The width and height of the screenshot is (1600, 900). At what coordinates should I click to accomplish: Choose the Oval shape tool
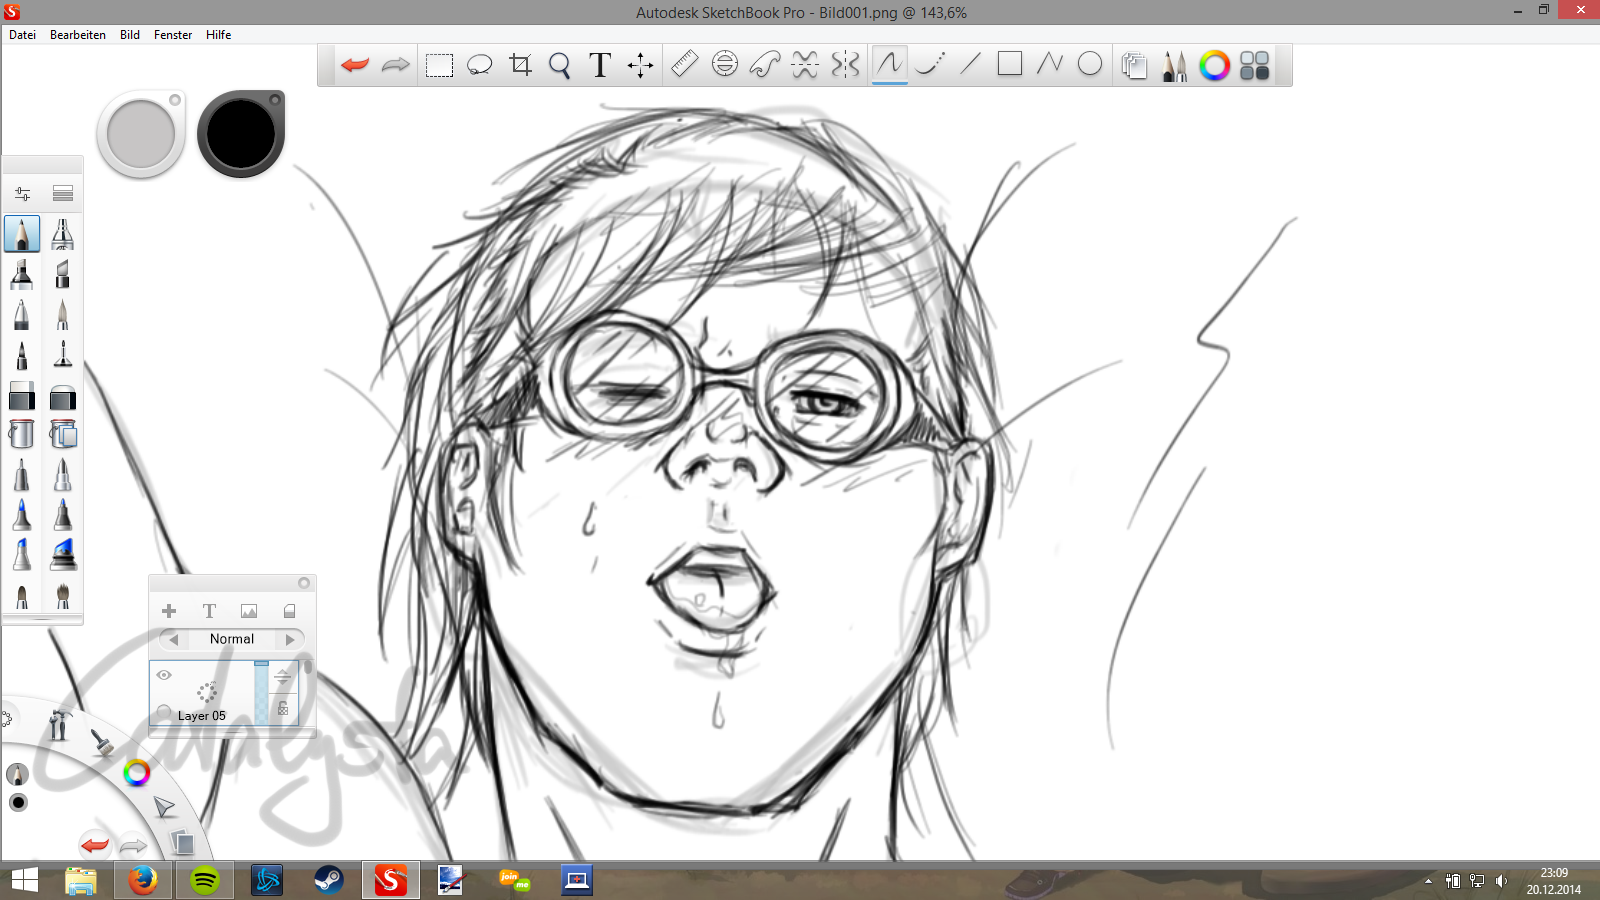pyautogui.click(x=1090, y=64)
